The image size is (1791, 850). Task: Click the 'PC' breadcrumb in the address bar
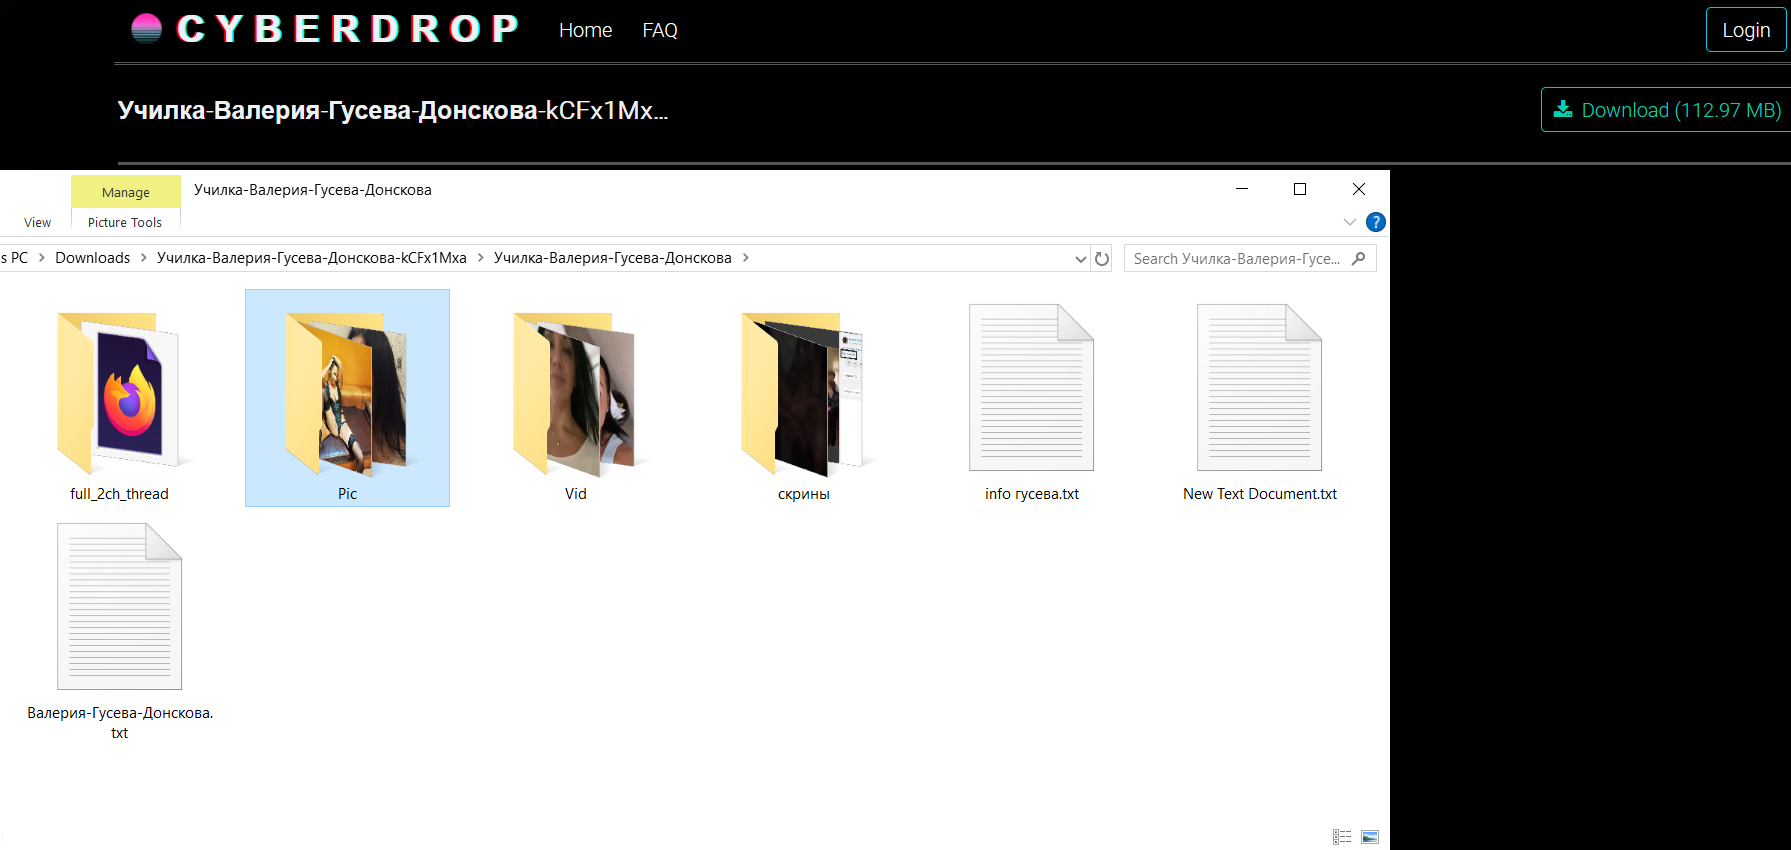point(19,258)
